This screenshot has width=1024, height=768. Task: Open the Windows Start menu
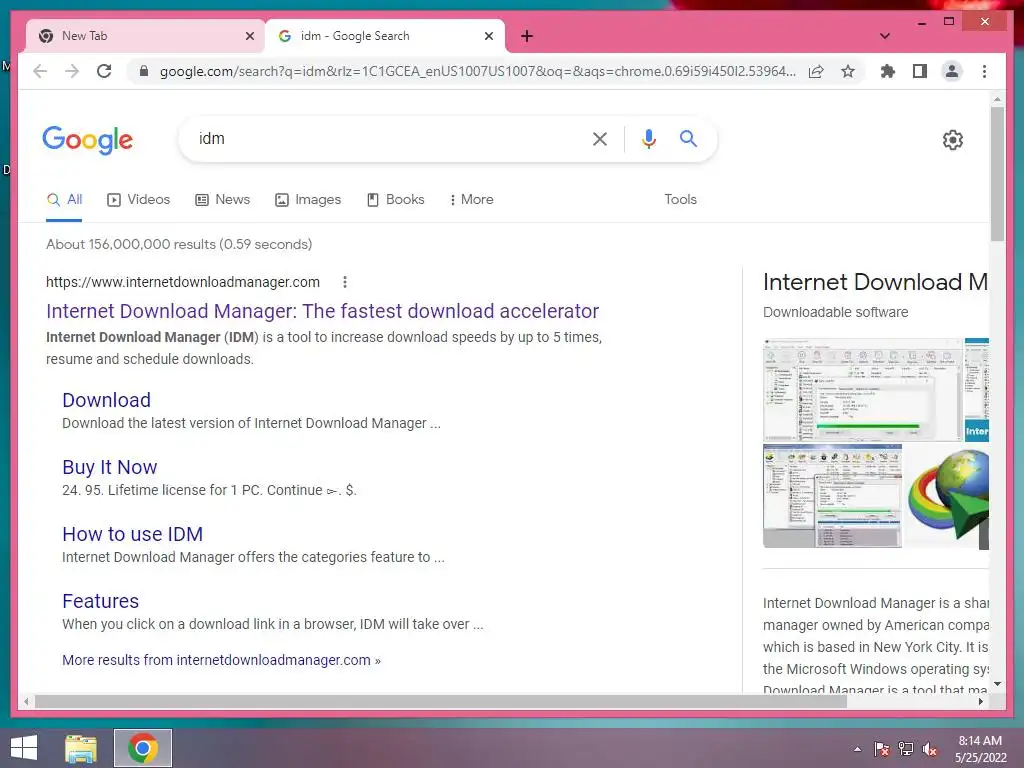[24, 748]
